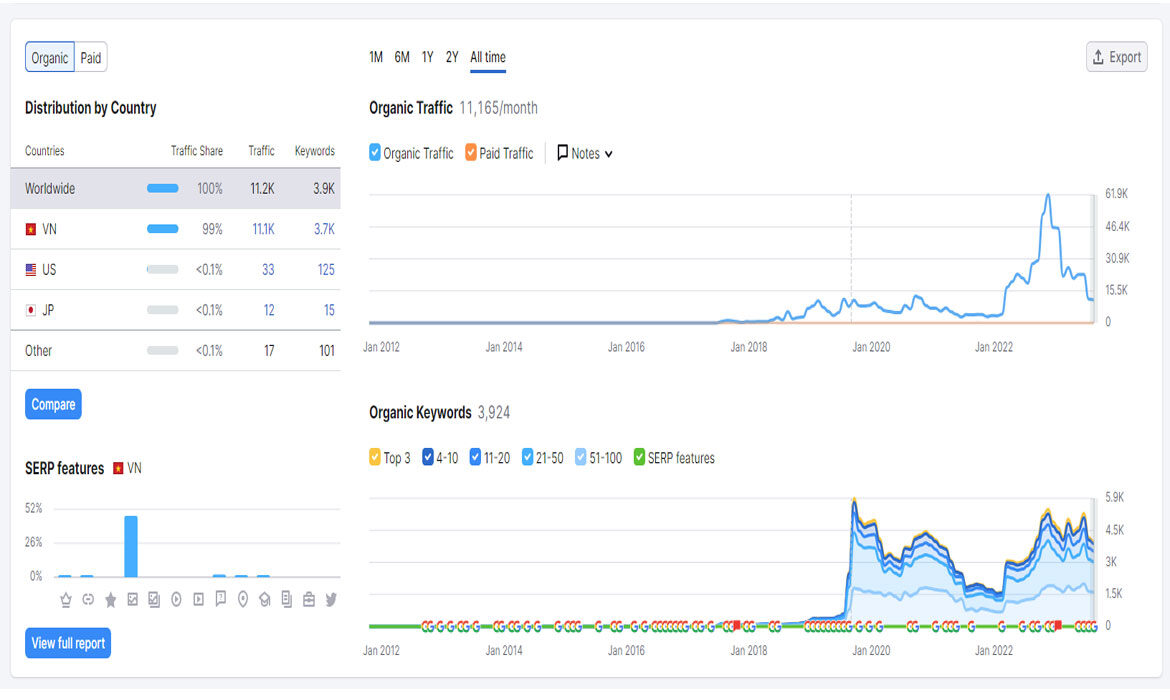Choose the 1Y time range
The width and height of the screenshot is (1170, 700).
tap(428, 57)
